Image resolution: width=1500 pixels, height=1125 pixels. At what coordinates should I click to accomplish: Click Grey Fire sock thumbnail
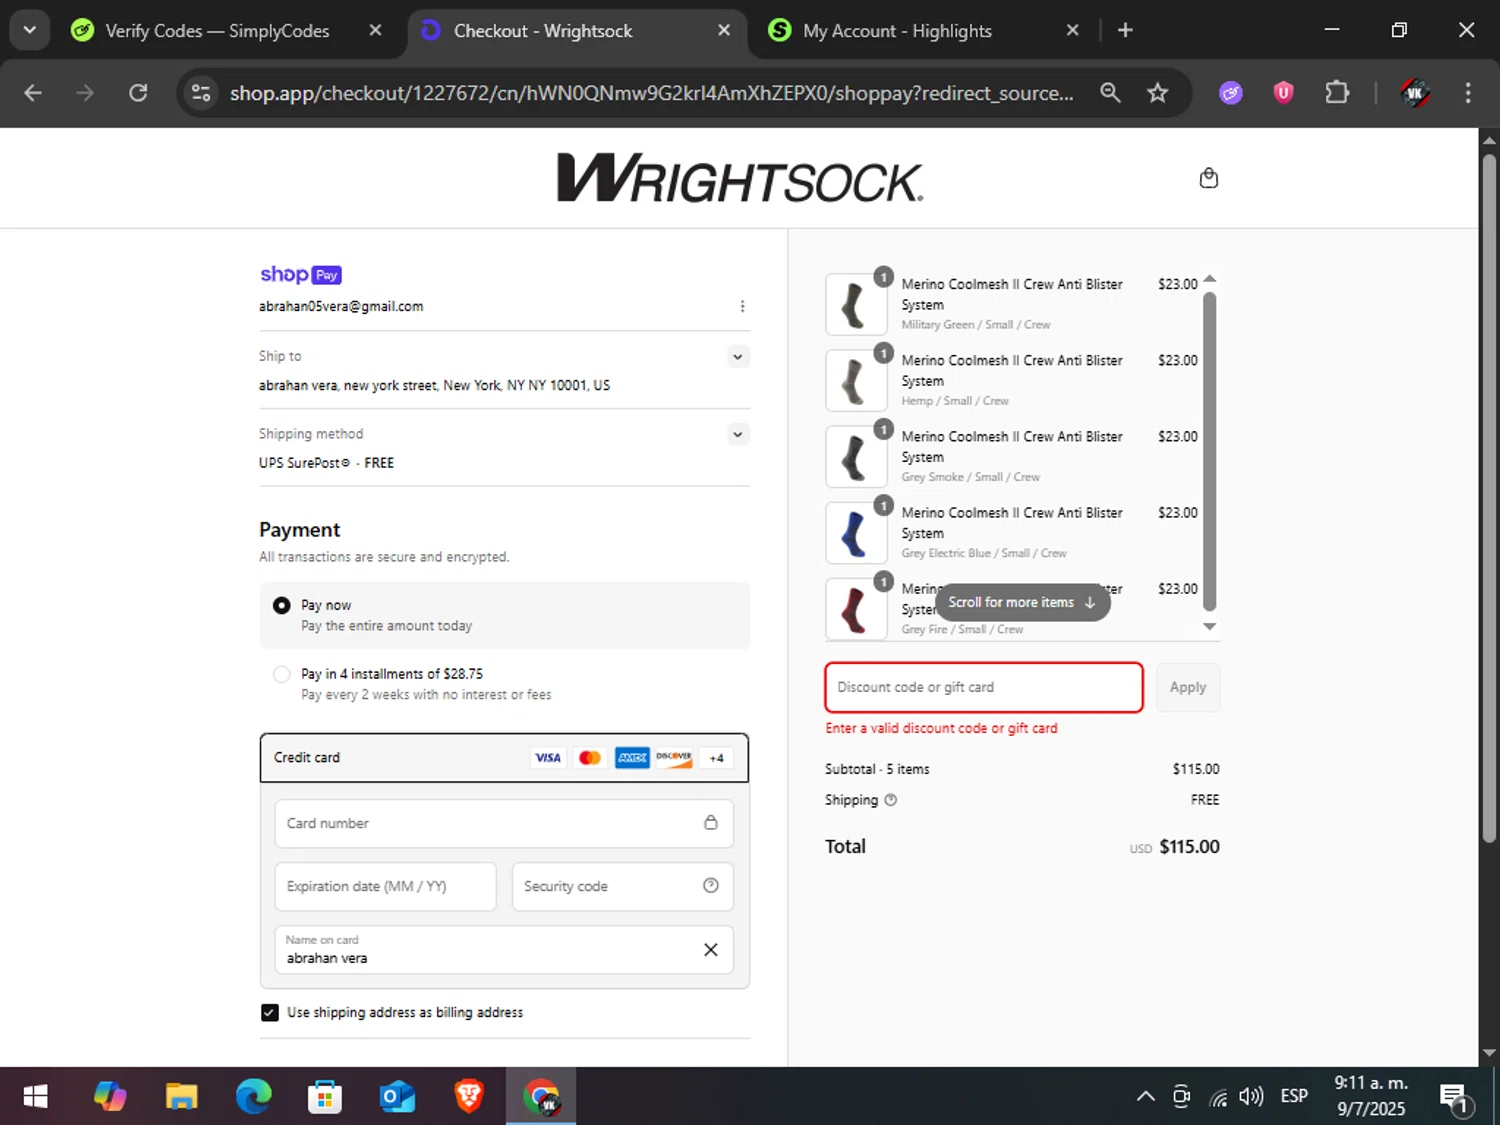point(856,608)
